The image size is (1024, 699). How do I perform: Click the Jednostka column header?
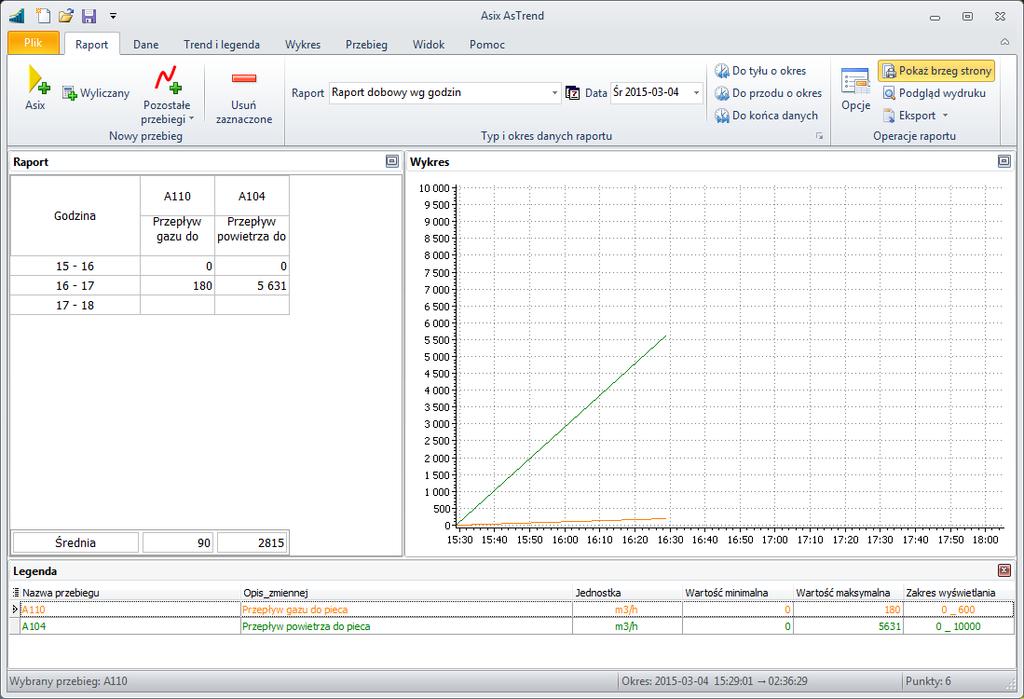[627, 593]
